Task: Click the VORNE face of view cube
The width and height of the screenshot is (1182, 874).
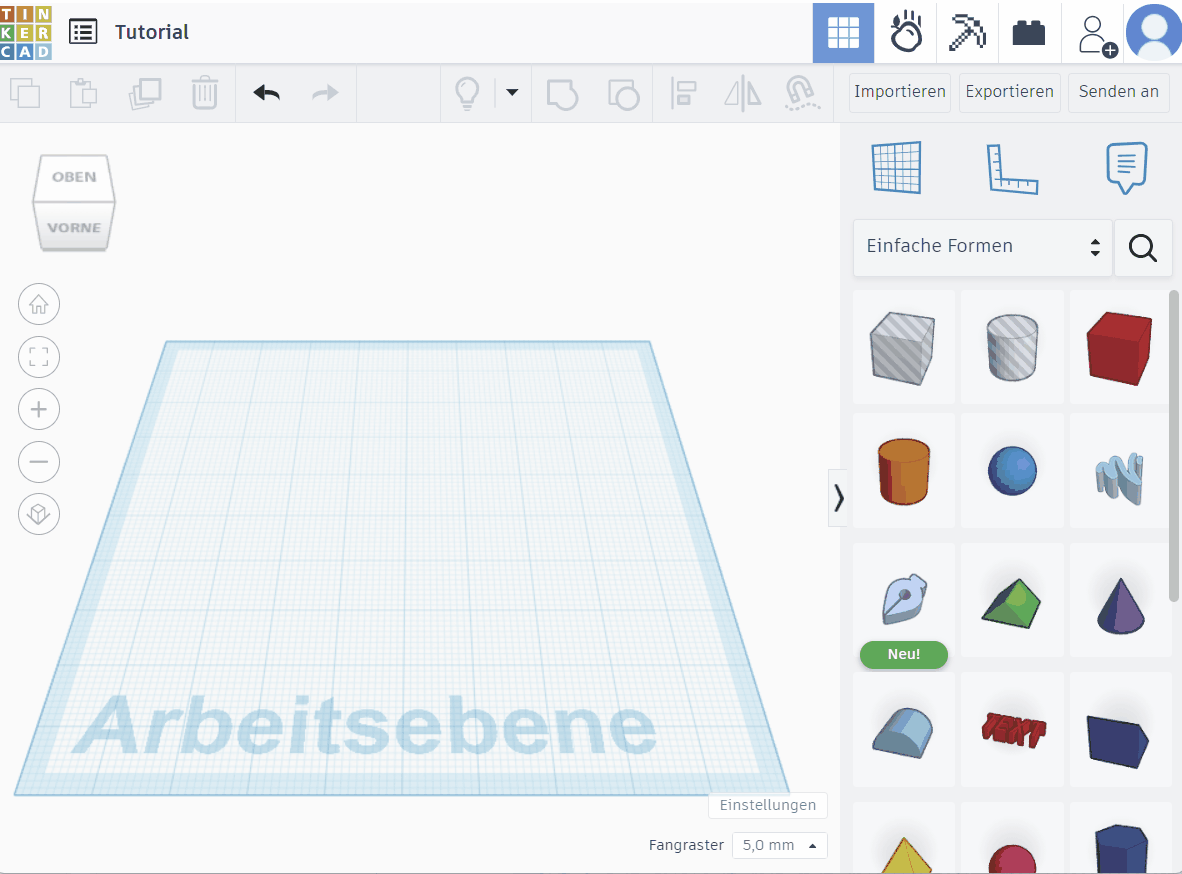Action: 74,226
